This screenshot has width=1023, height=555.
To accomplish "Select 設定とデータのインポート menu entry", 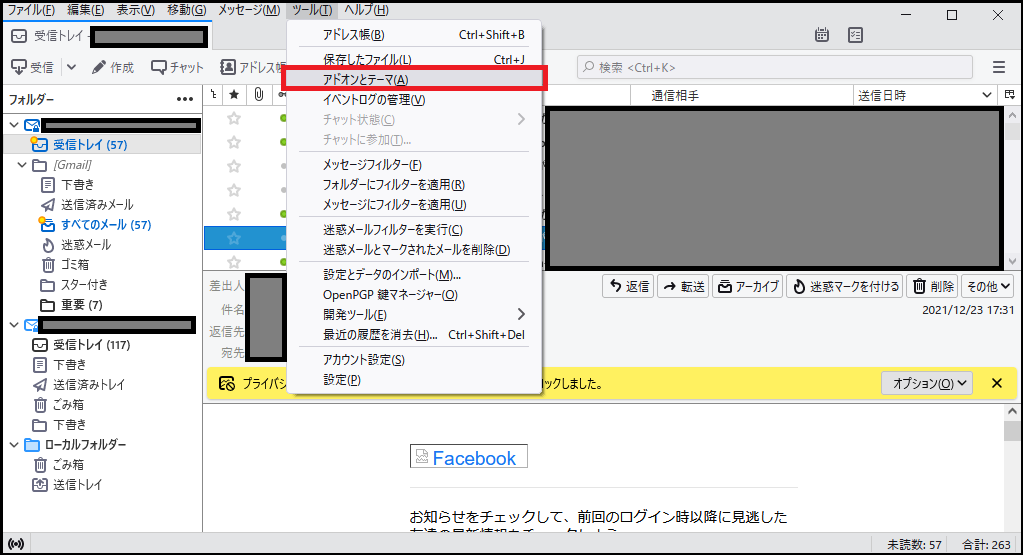I will coord(414,275).
